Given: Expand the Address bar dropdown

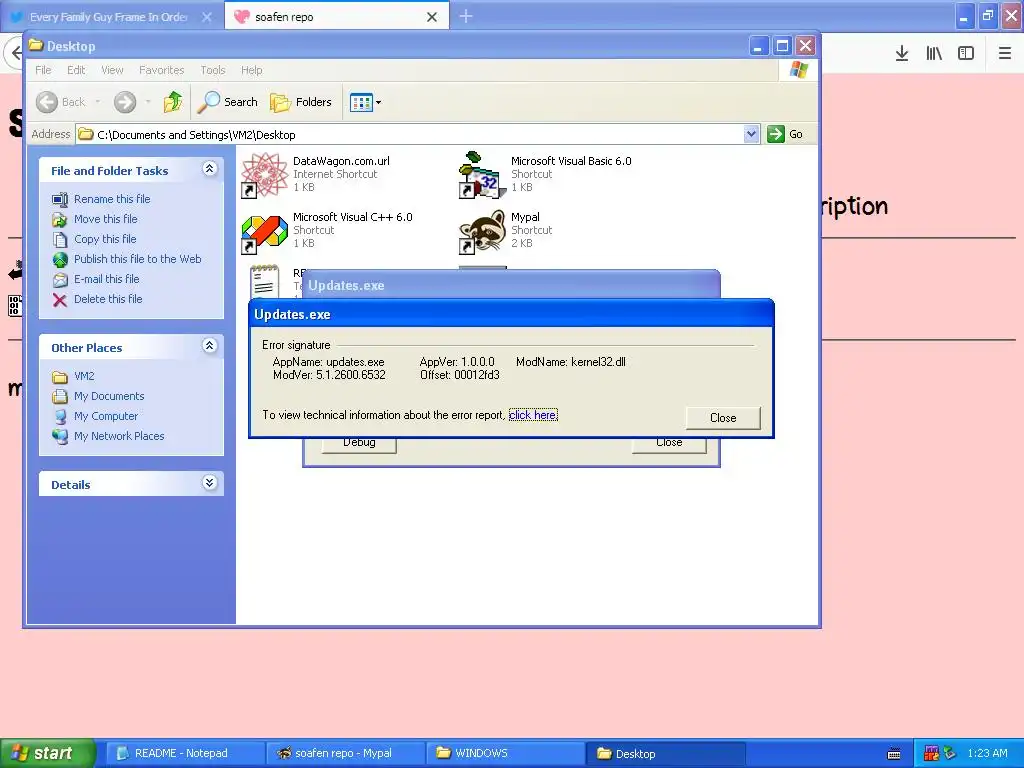Looking at the screenshot, I should pyautogui.click(x=751, y=134).
